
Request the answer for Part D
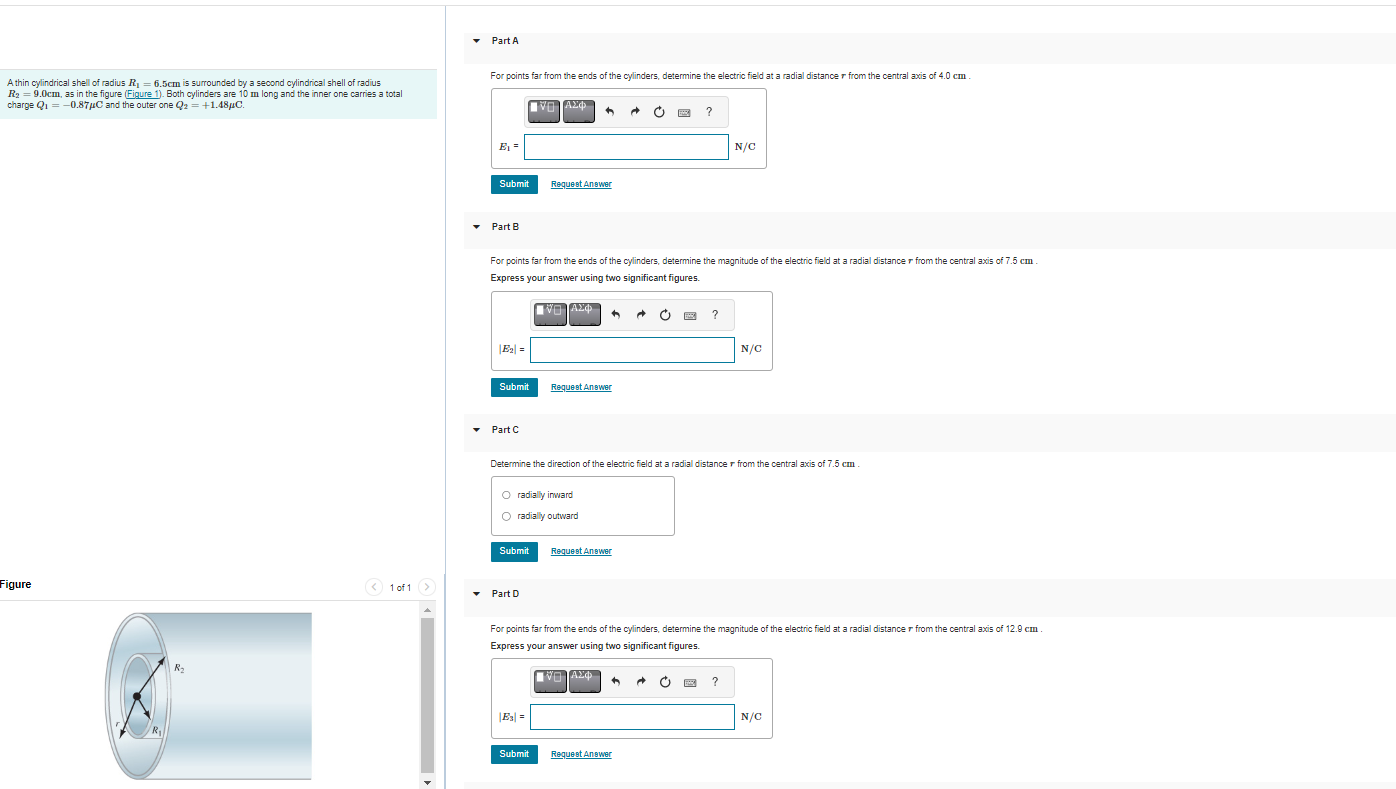pos(581,754)
